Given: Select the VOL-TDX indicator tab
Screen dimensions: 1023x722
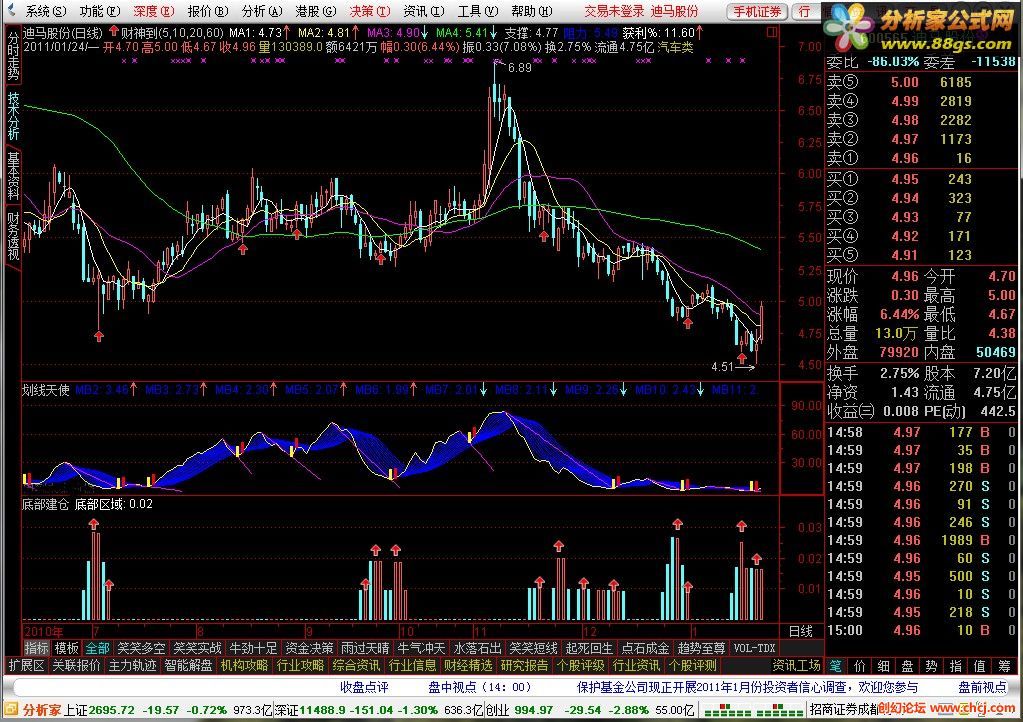Looking at the screenshot, I should (x=755, y=648).
